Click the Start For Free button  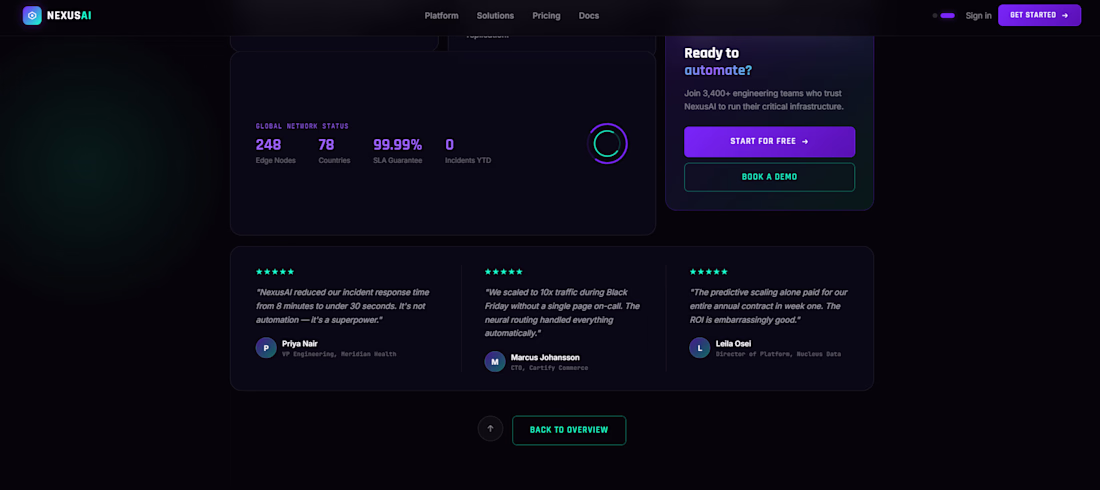tap(770, 142)
